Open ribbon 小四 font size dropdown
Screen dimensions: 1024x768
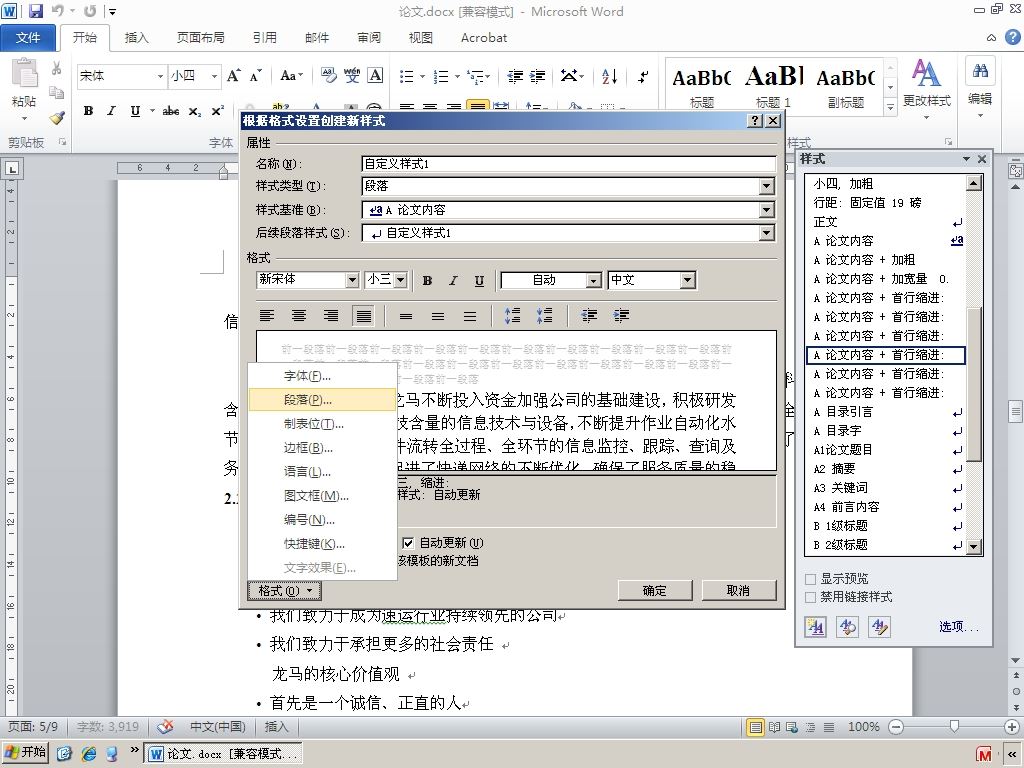pyautogui.click(x=214, y=76)
